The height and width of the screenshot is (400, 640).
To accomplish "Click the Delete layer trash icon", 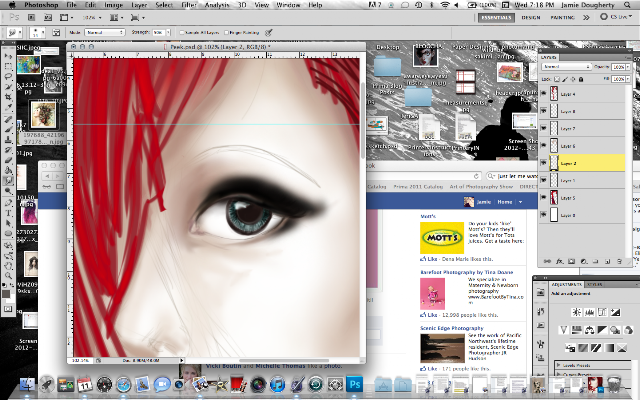I will (x=619, y=261).
